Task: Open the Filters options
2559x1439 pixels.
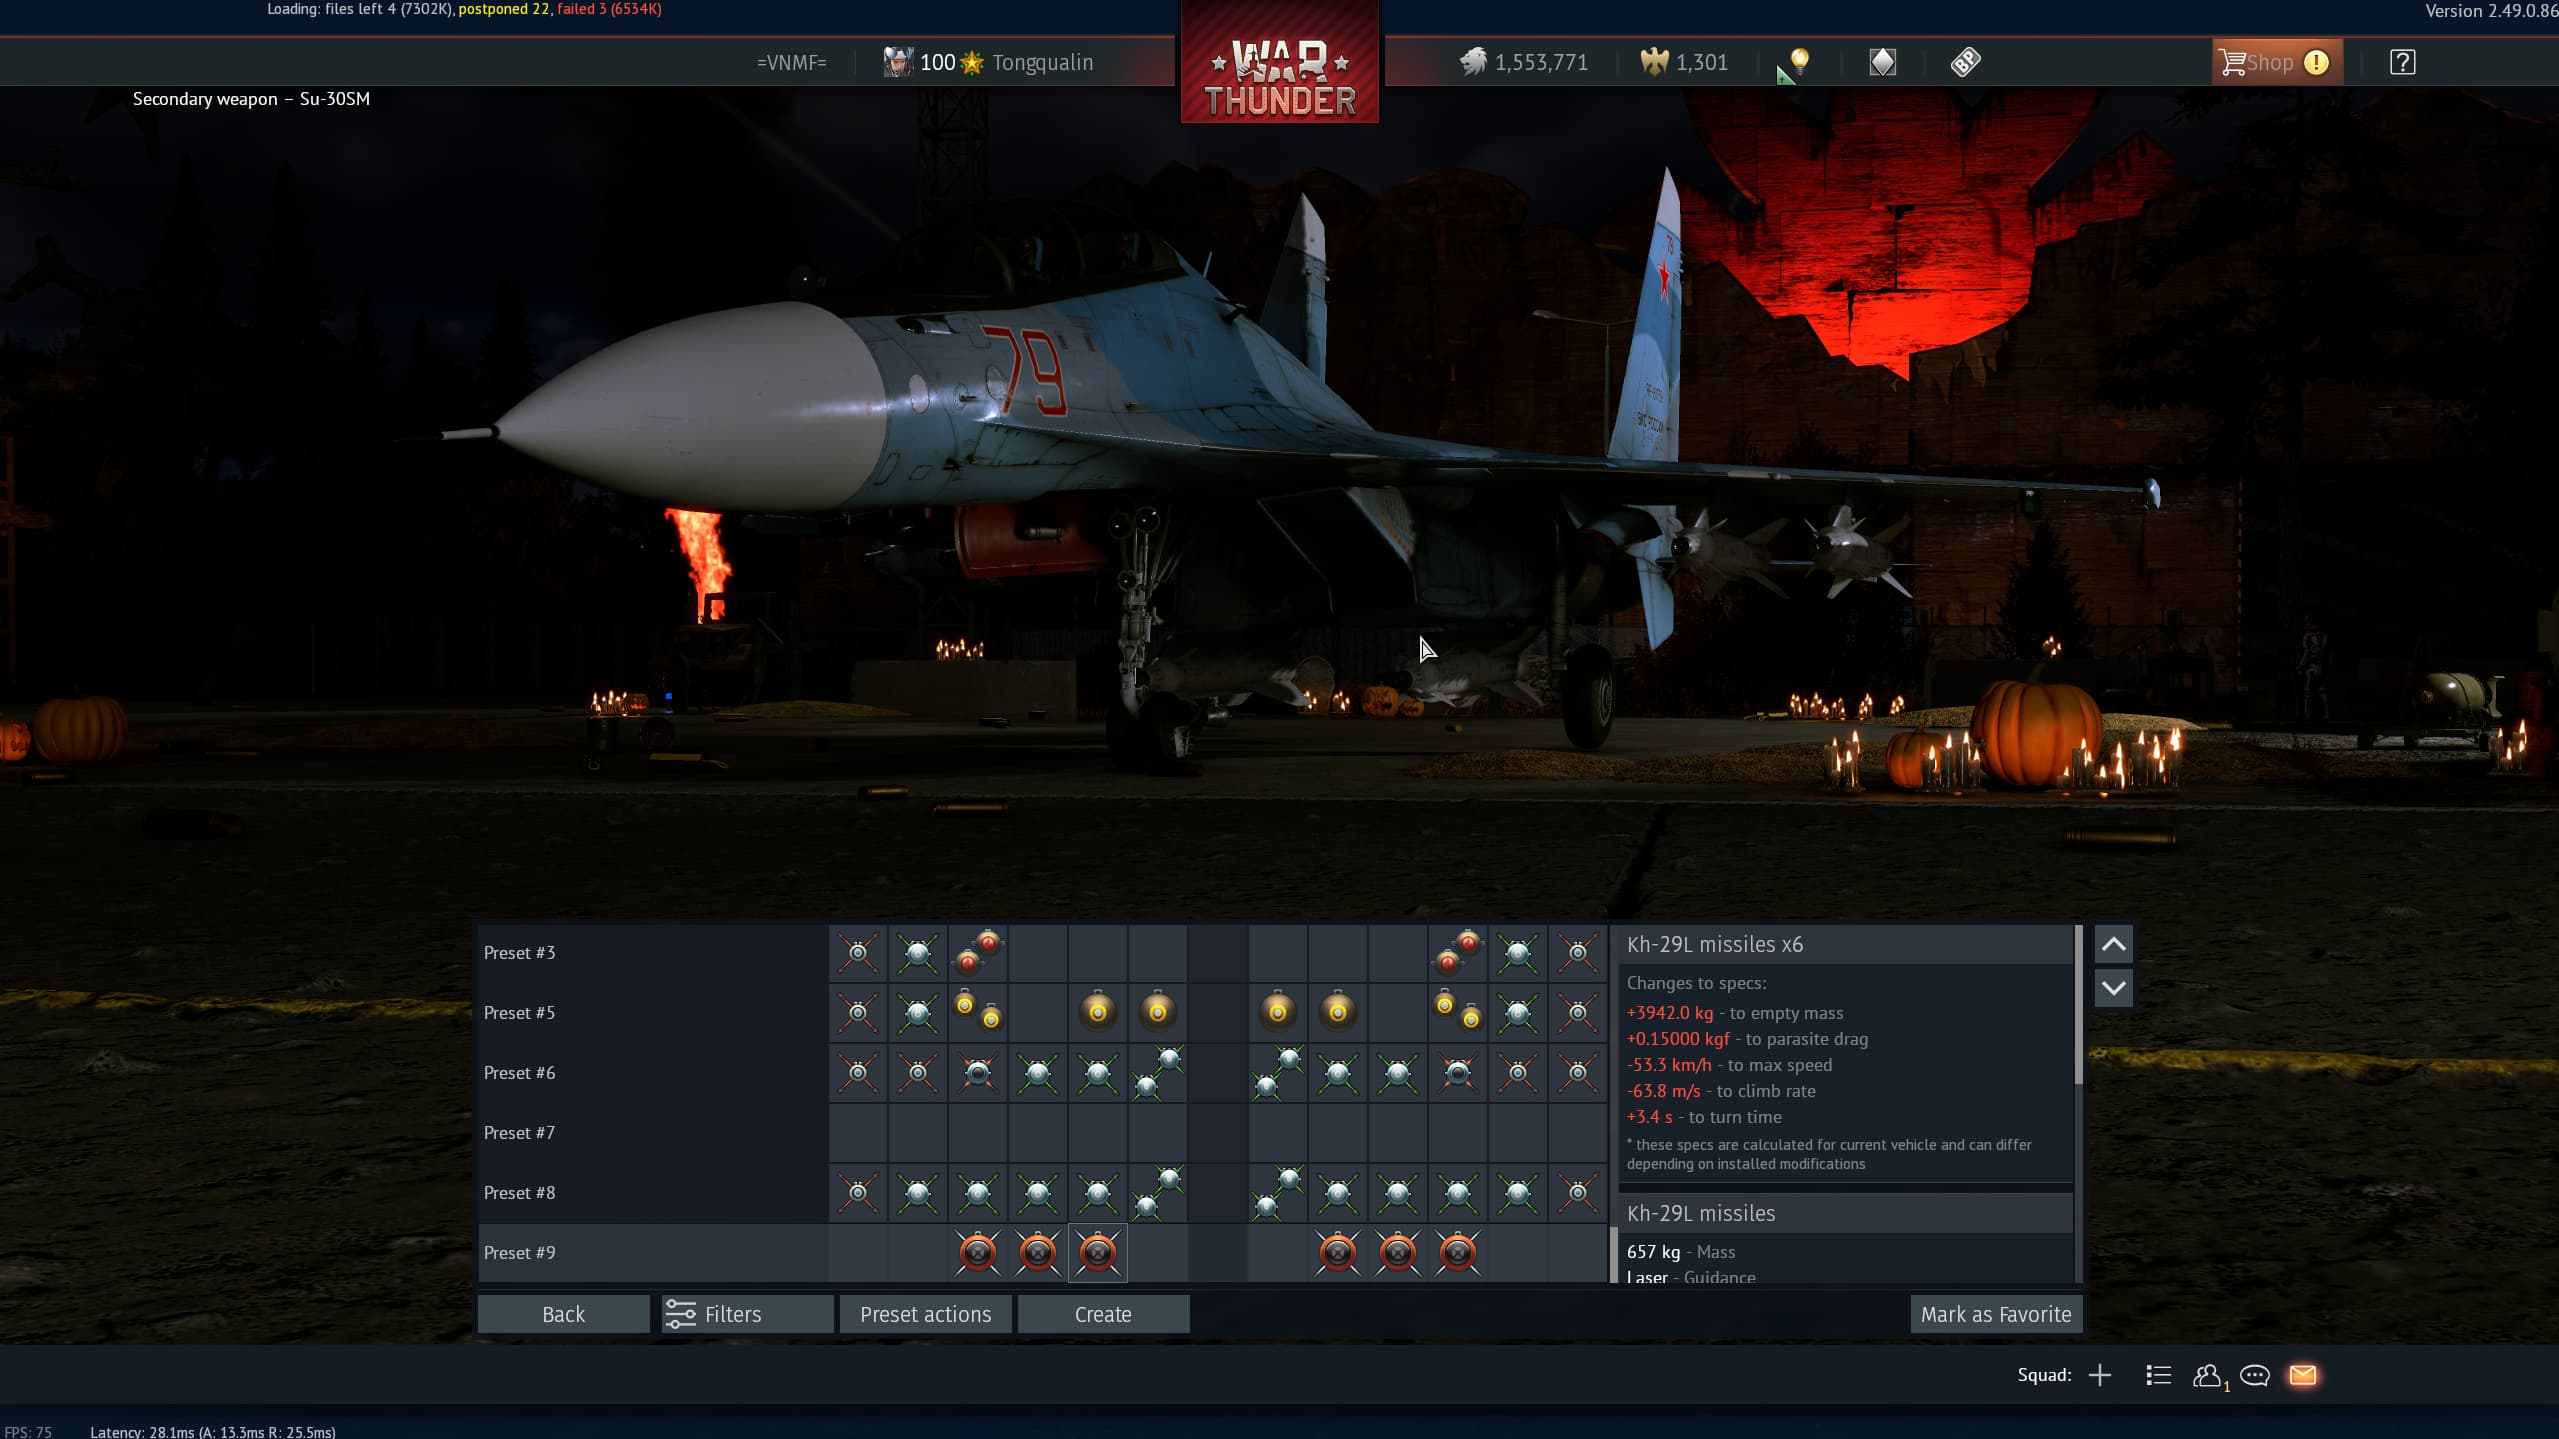Action: pyautogui.click(x=747, y=1314)
